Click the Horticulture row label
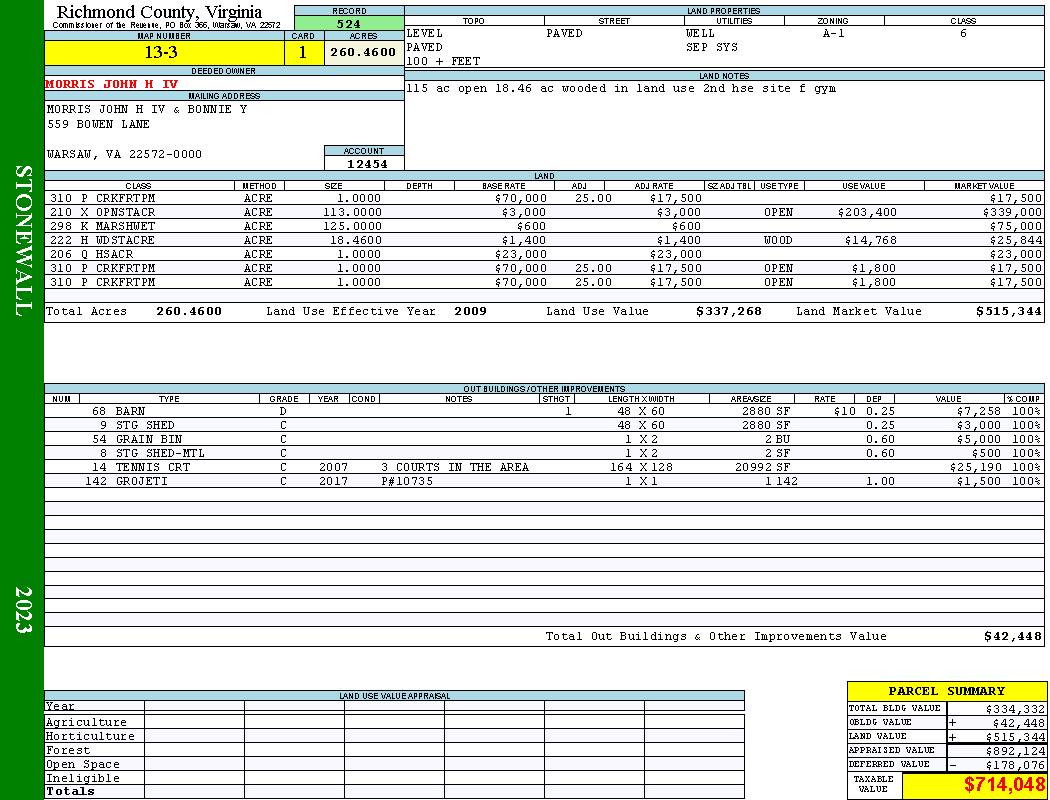This screenshot has height=800, width=1050. coord(90,736)
